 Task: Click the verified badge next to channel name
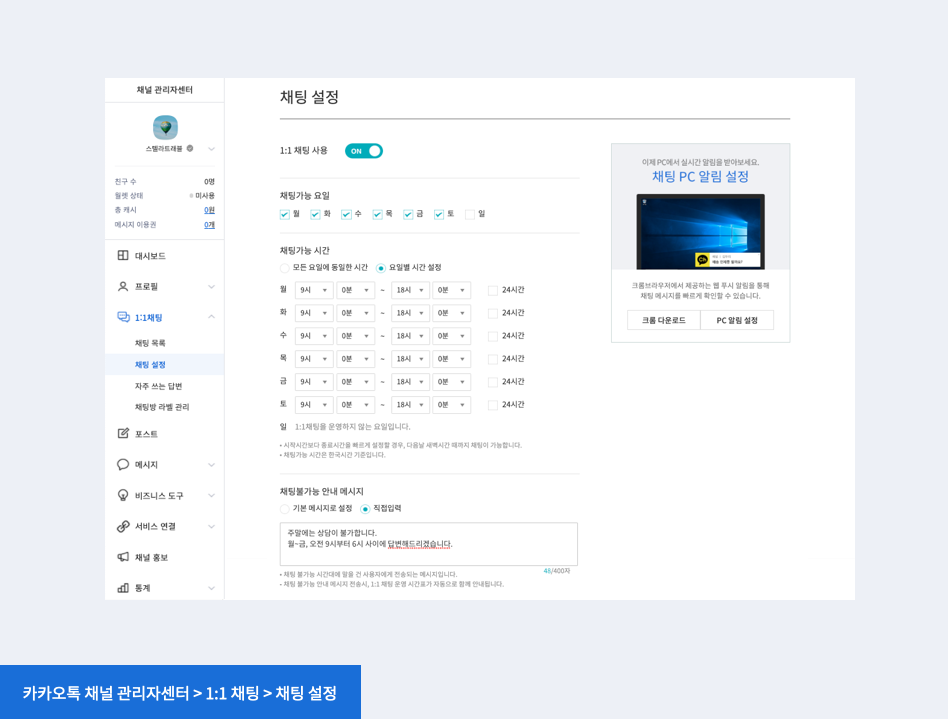190,148
